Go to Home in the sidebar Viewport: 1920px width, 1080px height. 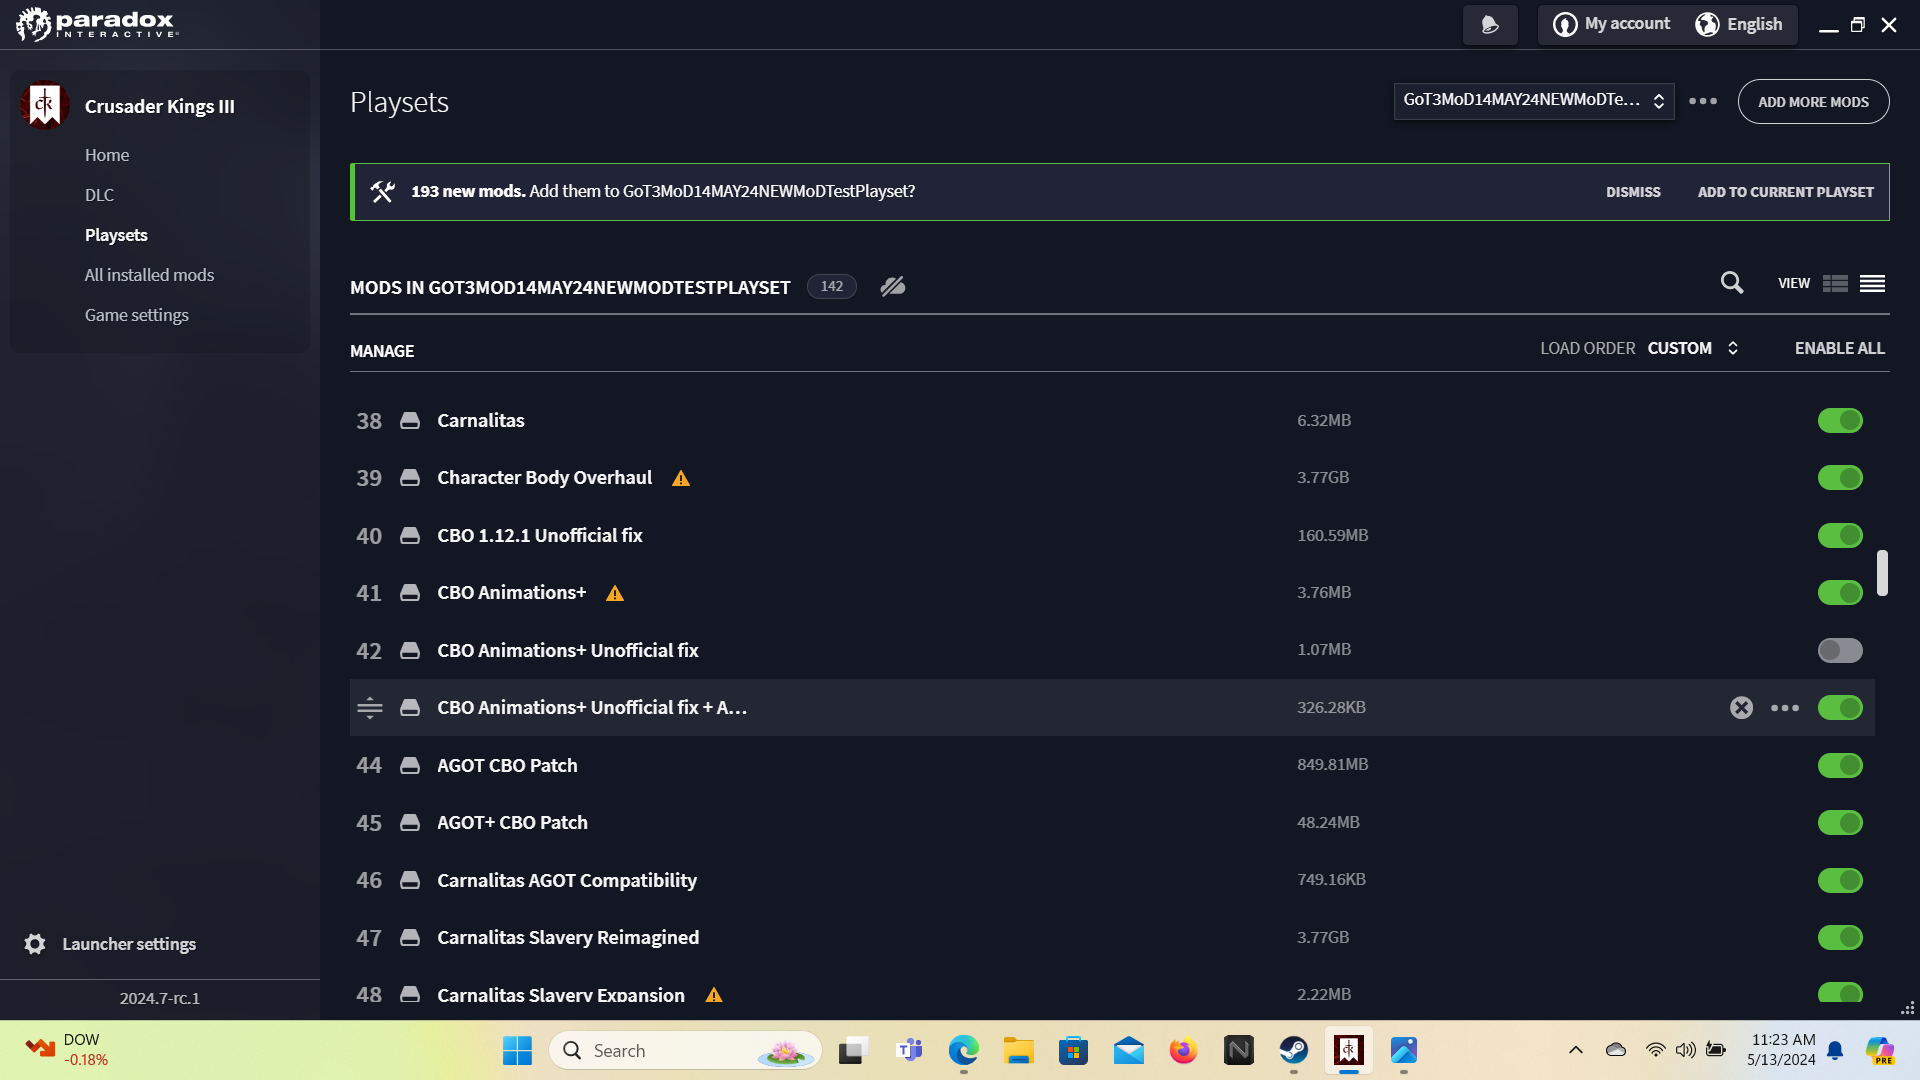[x=107, y=155]
